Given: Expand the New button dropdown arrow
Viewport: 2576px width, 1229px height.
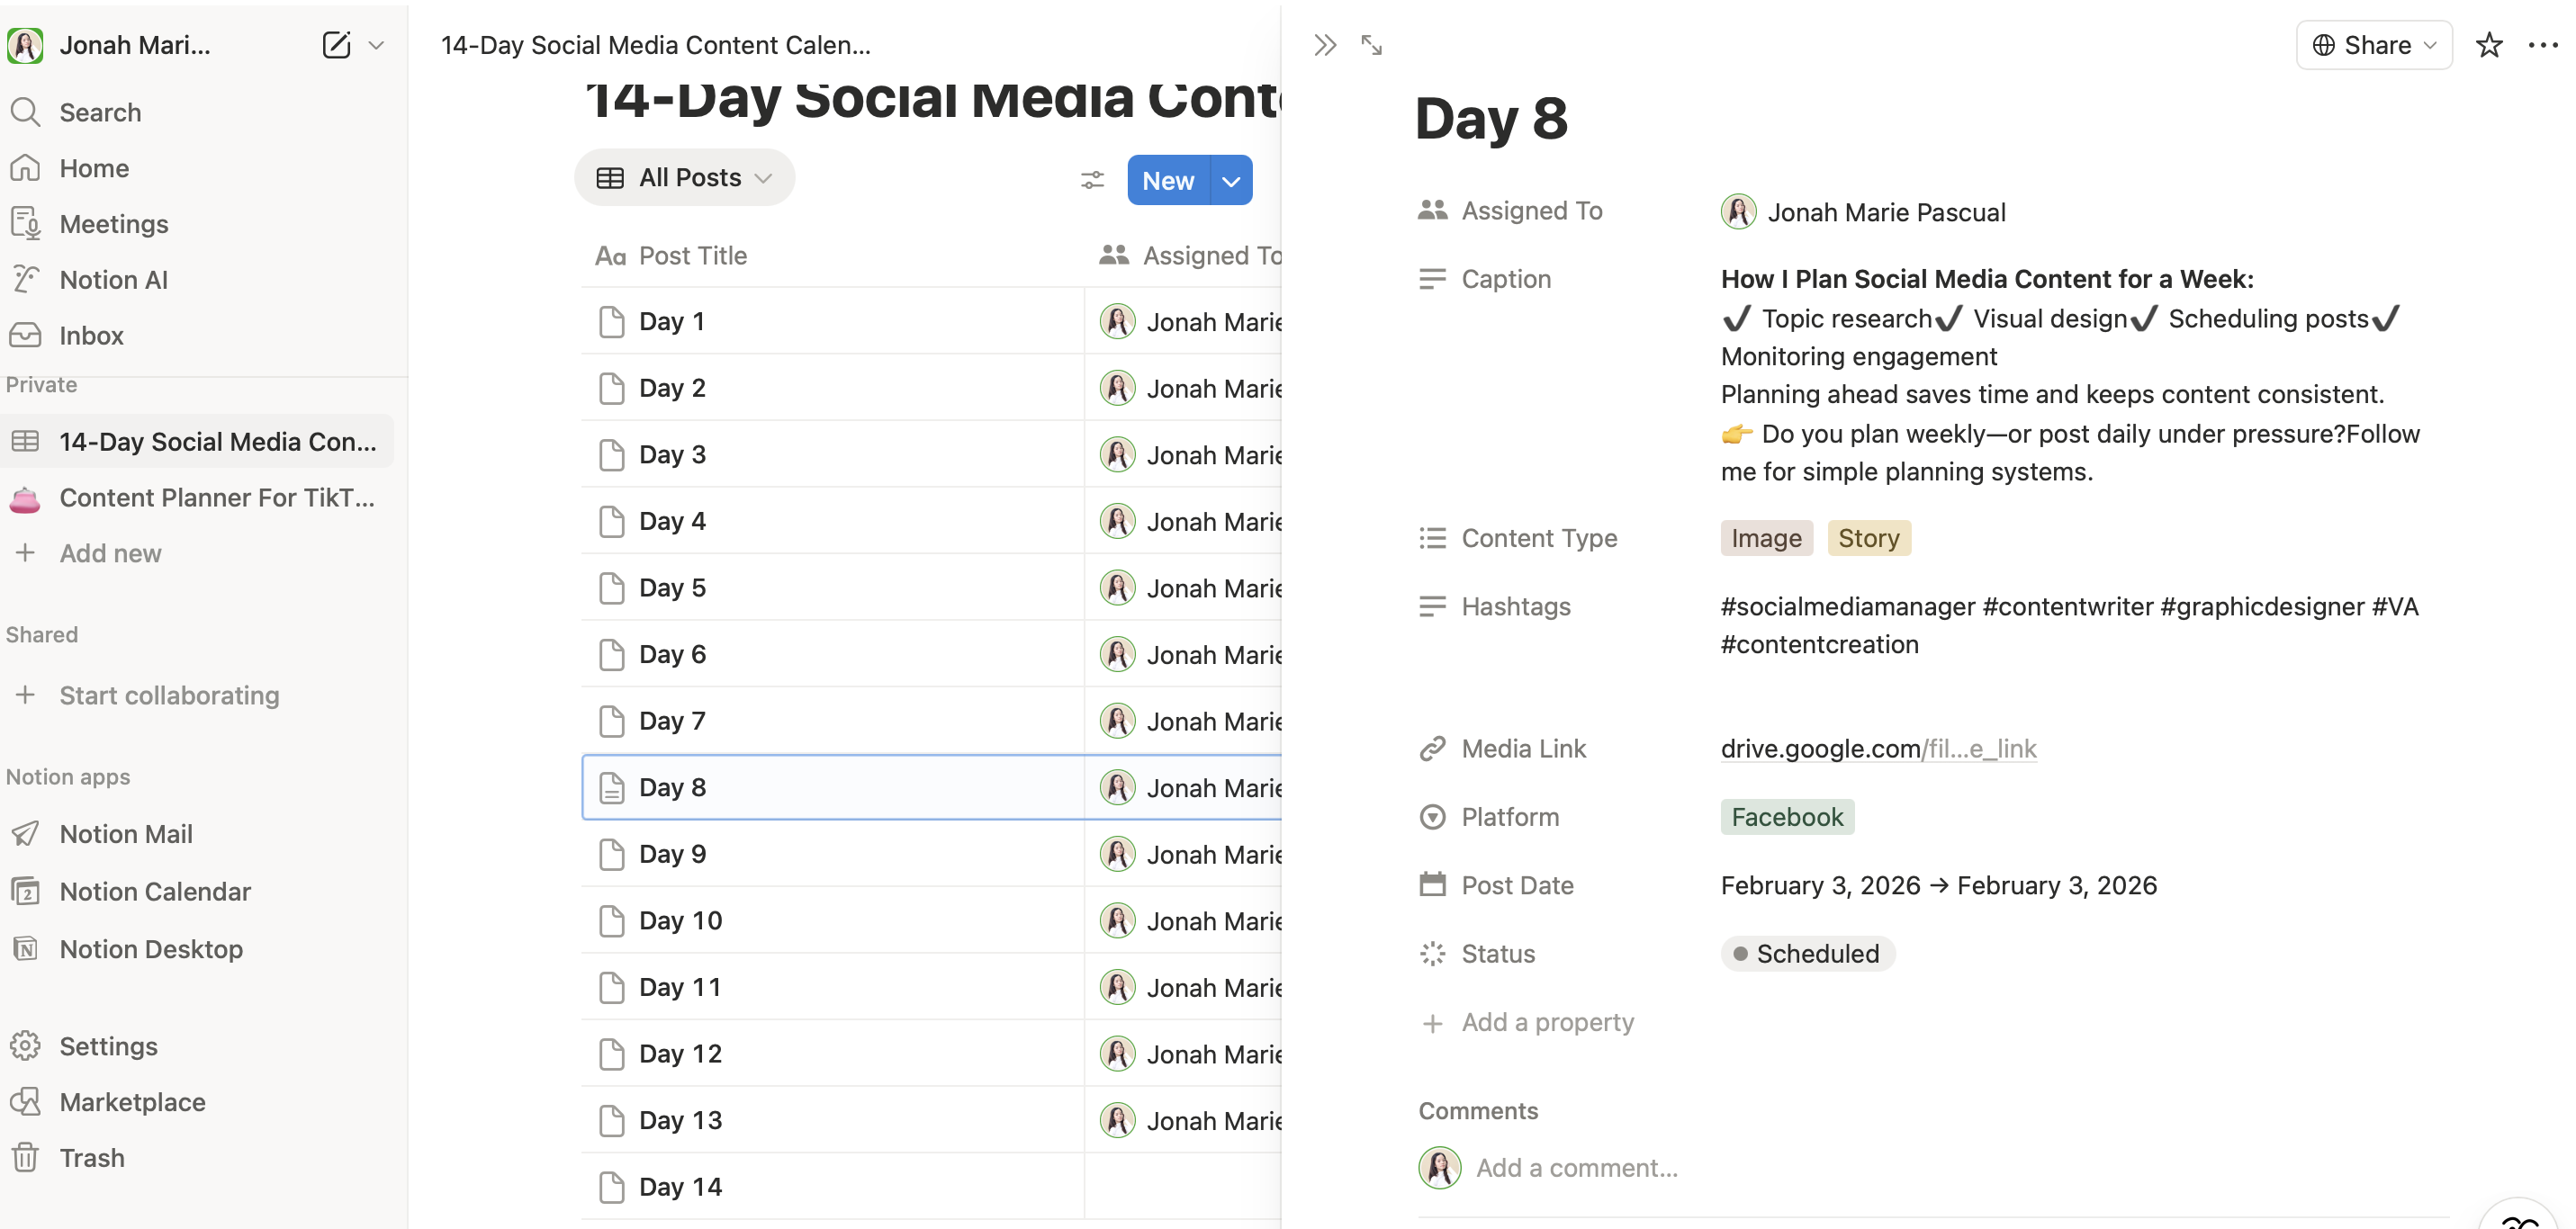Looking at the screenshot, I should pyautogui.click(x=1231, y=181).
